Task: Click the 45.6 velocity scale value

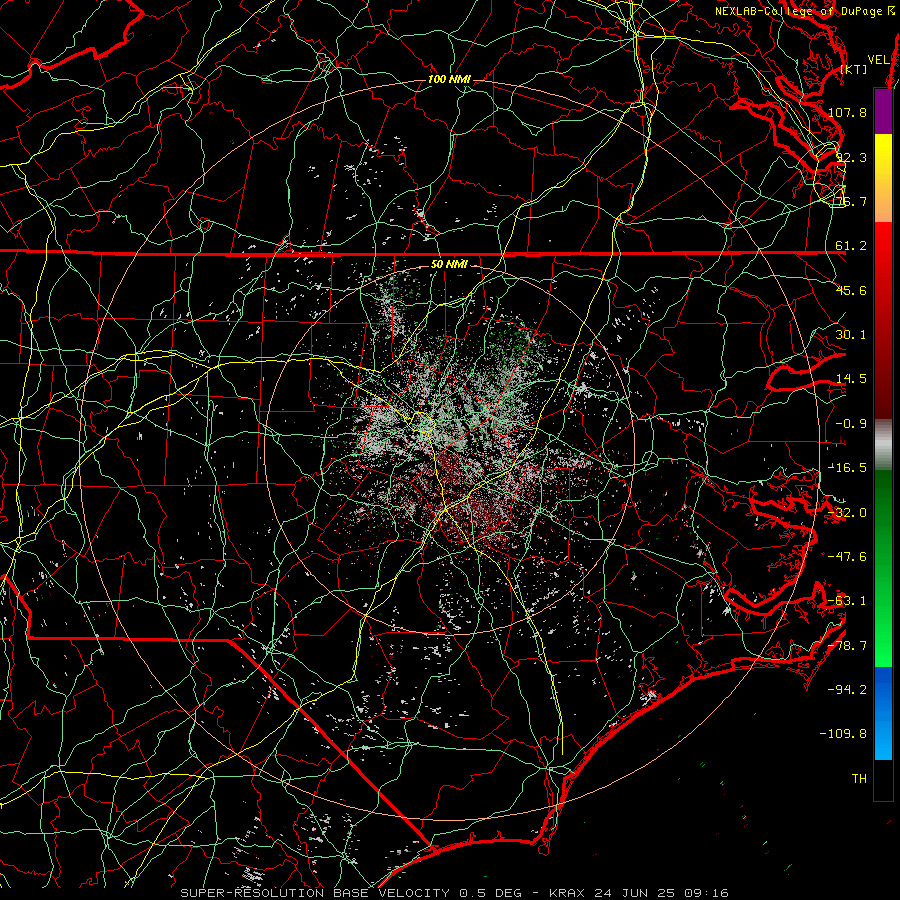Action: (x=851, y=290)
